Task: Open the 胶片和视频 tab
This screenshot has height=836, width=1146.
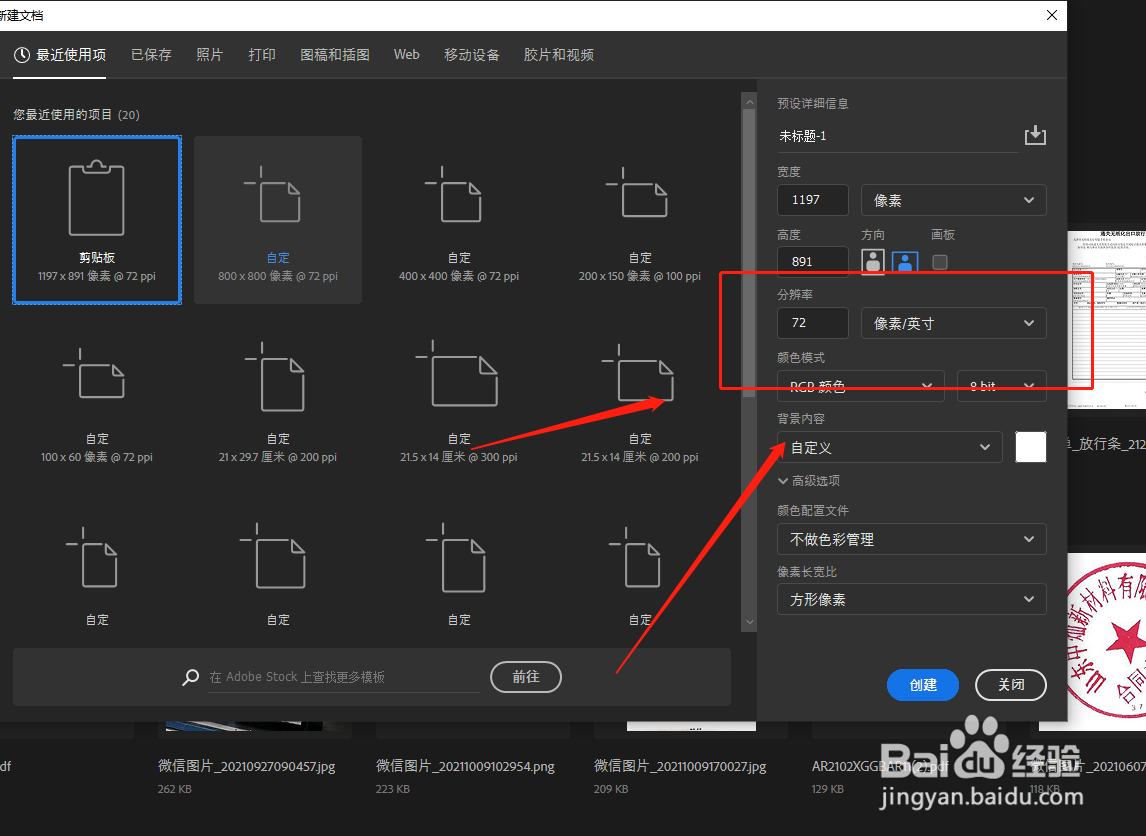Action: [x=558, y=55]
